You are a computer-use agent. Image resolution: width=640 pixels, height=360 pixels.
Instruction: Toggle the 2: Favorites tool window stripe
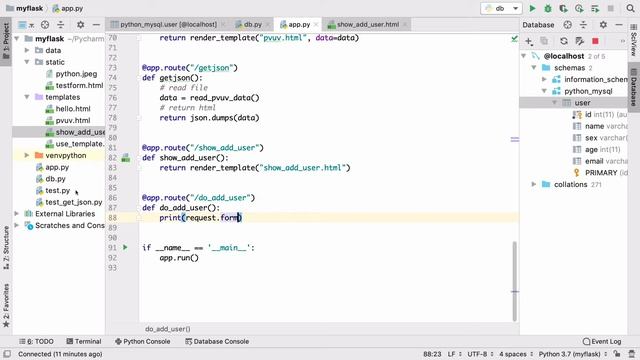[6, 305]
